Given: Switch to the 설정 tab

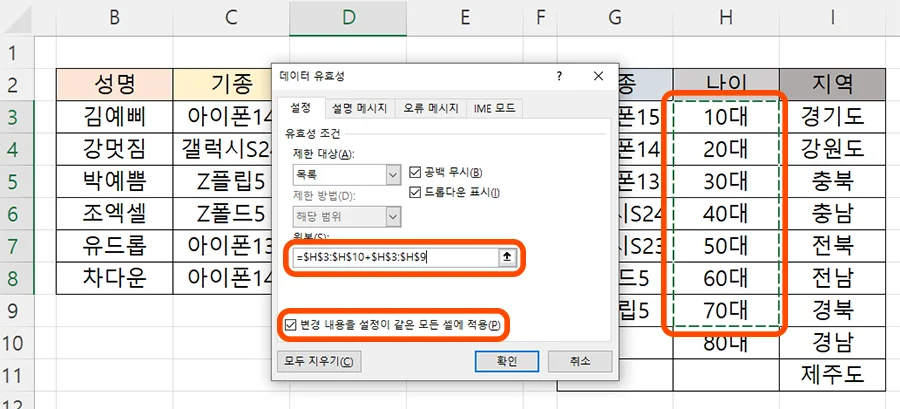Looking at the screenshot, I should (x=301, y=107).
